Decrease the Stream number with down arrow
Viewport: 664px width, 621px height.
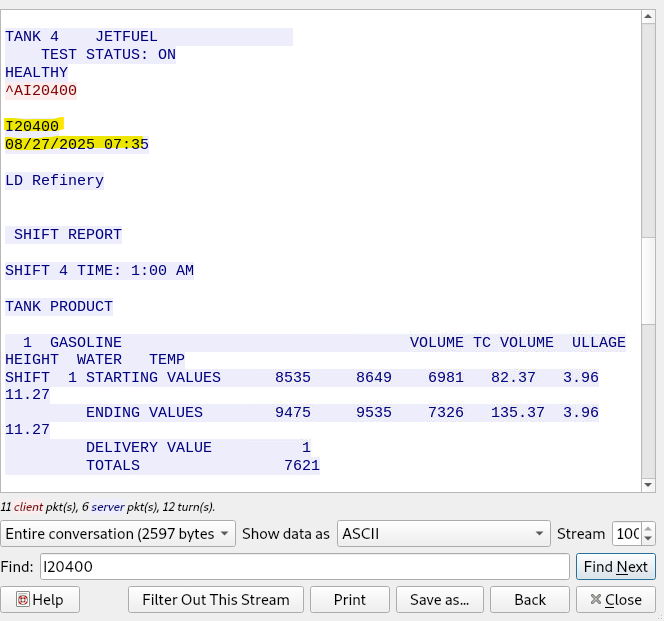click(648, 540)
